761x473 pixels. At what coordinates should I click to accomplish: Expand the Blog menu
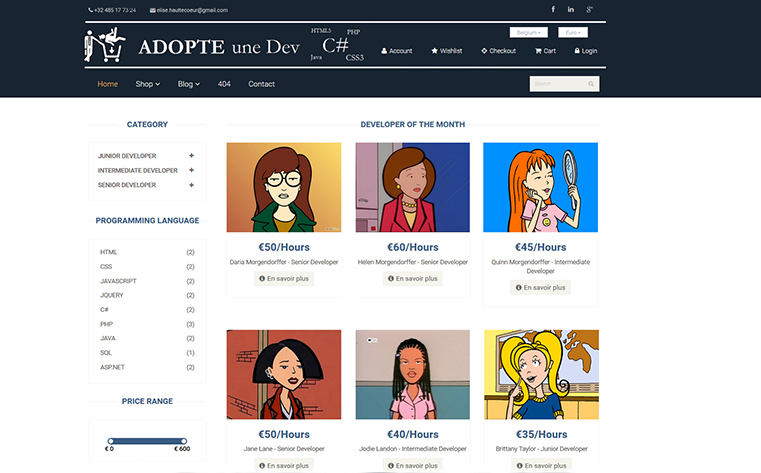coord(189,84)
